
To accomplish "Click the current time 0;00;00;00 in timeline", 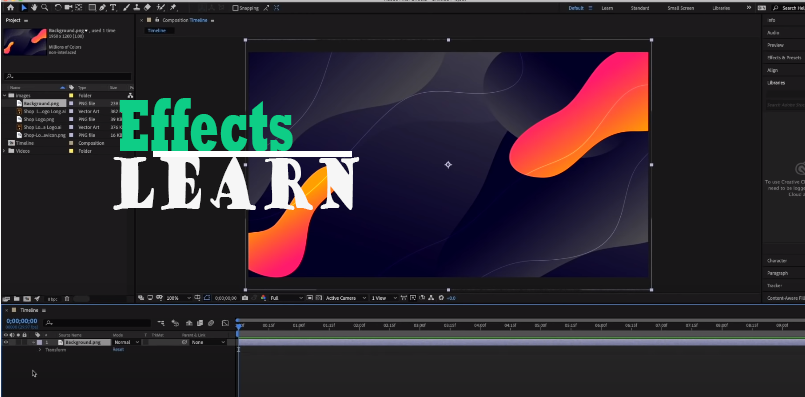I will (22, 321).
